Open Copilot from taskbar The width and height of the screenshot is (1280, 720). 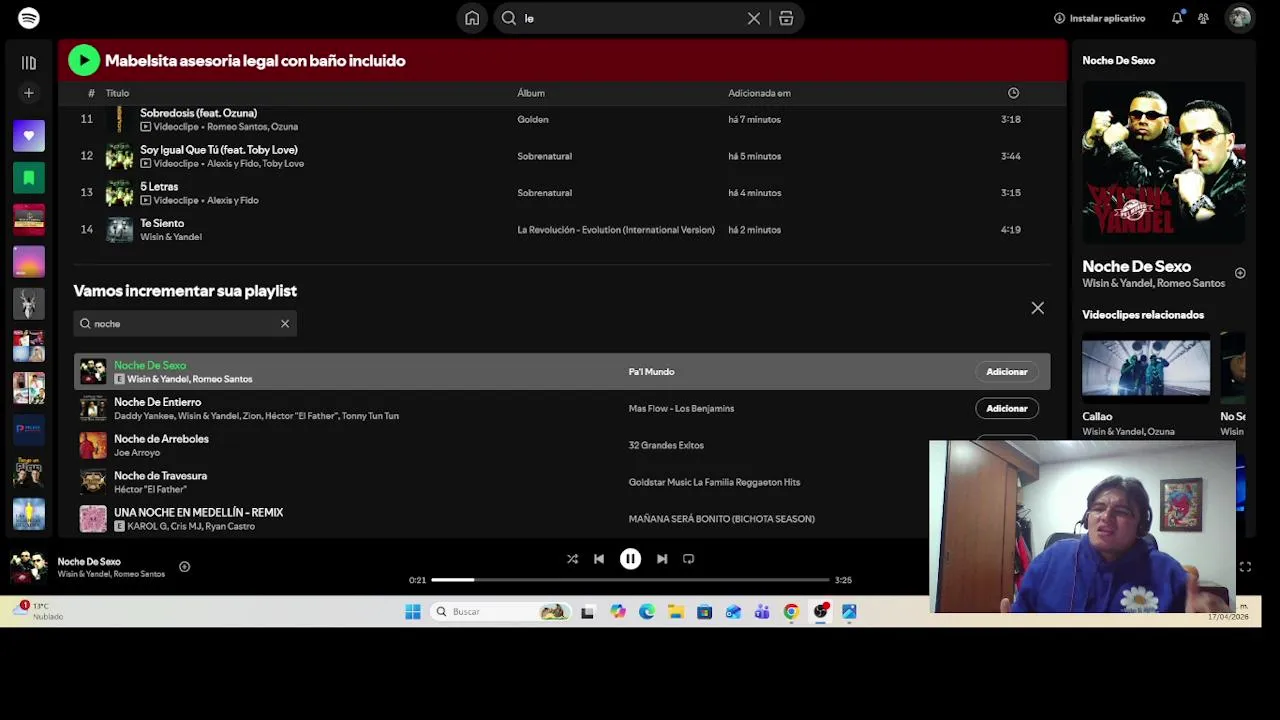point(618,612)
